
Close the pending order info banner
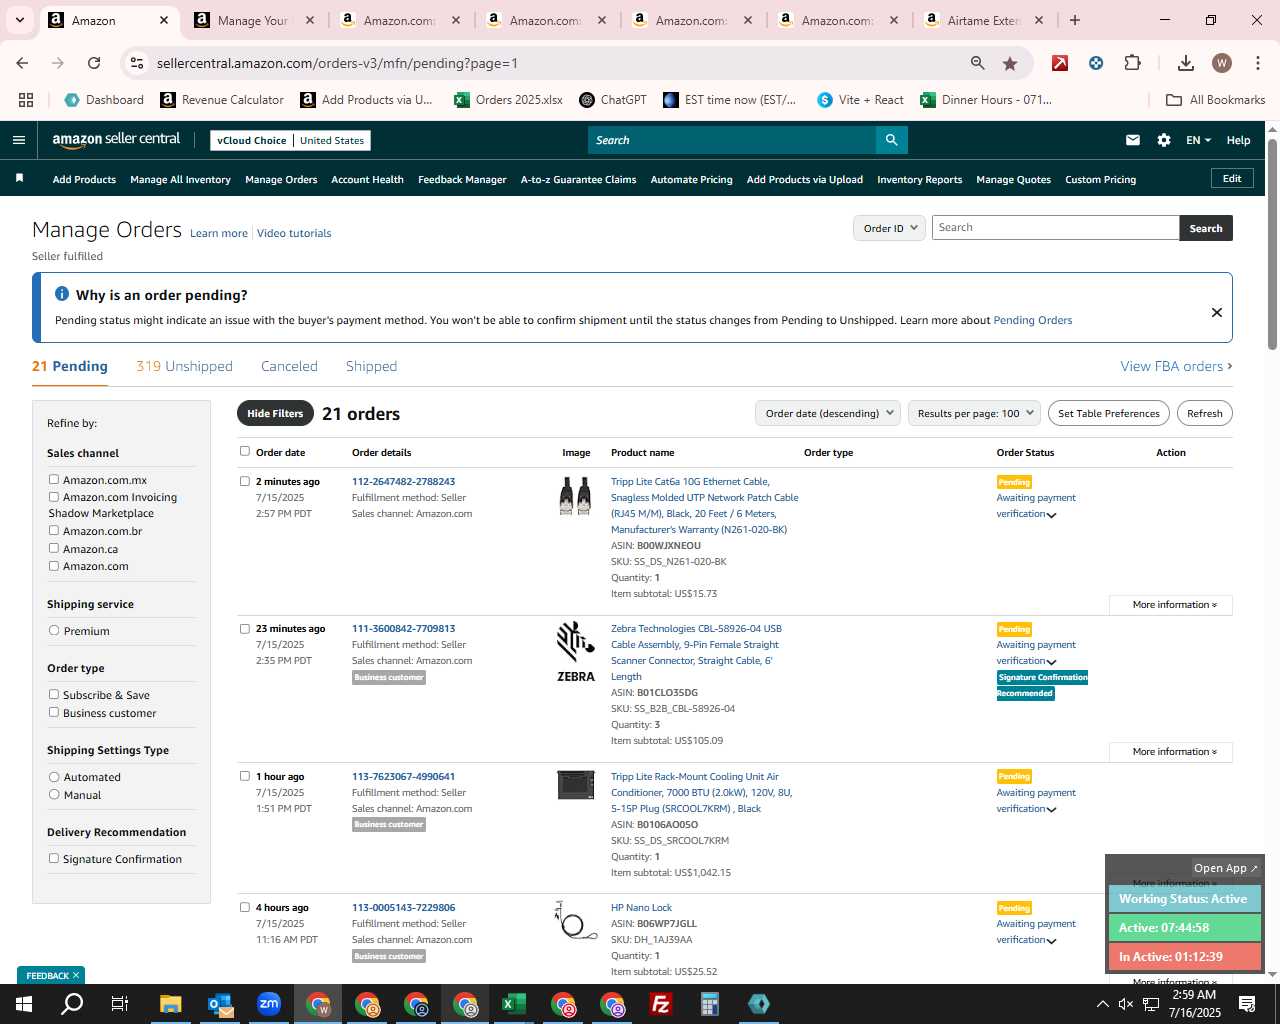click(1217, 312)
